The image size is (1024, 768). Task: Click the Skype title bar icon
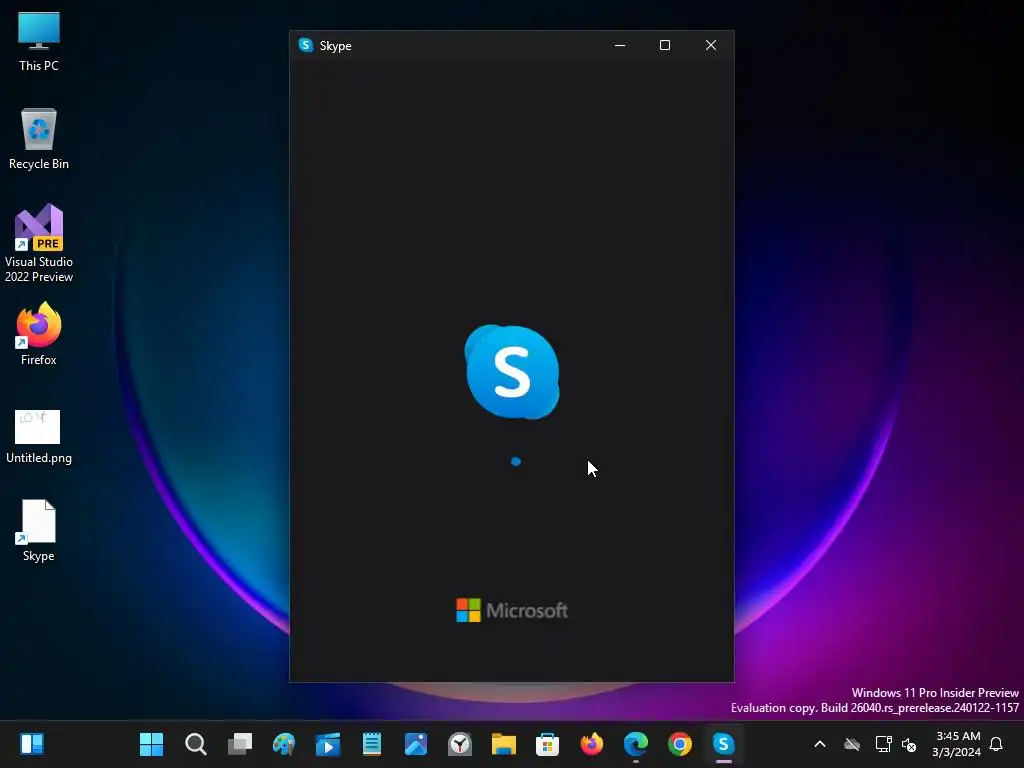tap(306, 45)
